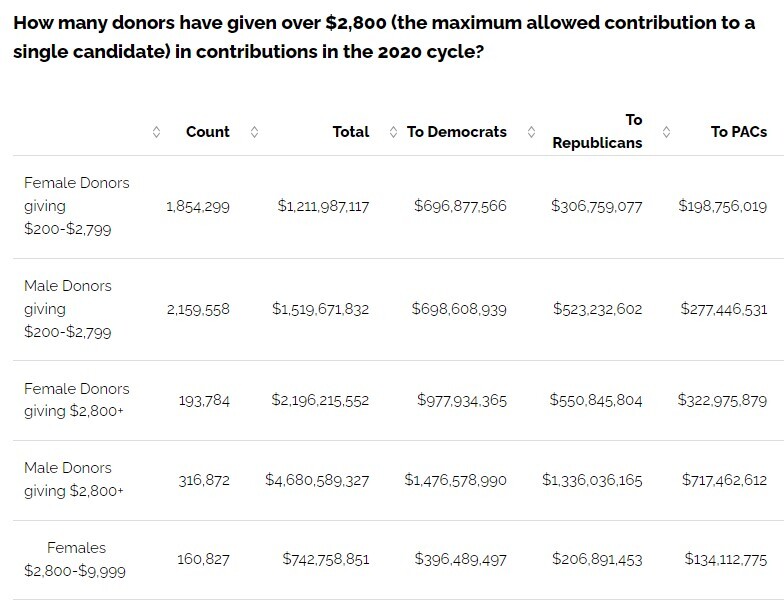Click the $4,680,589,327 total cell

317,481
